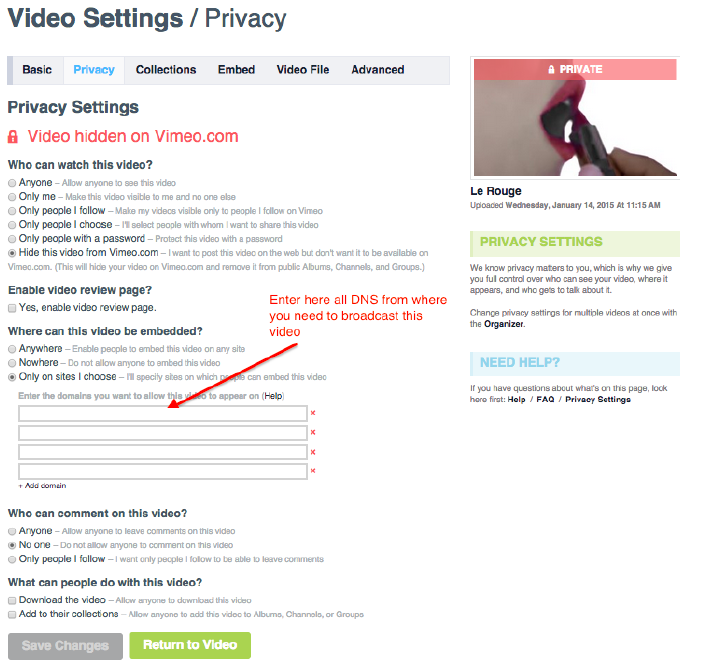714x669 pixels.
Task: Click the first domain input field
Action: point(163,414)
